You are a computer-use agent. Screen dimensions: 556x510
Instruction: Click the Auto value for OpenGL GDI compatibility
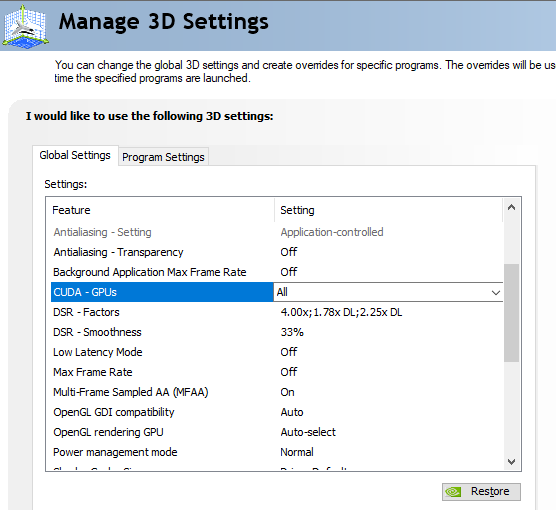pyautogui.click(x=292, y=412)
